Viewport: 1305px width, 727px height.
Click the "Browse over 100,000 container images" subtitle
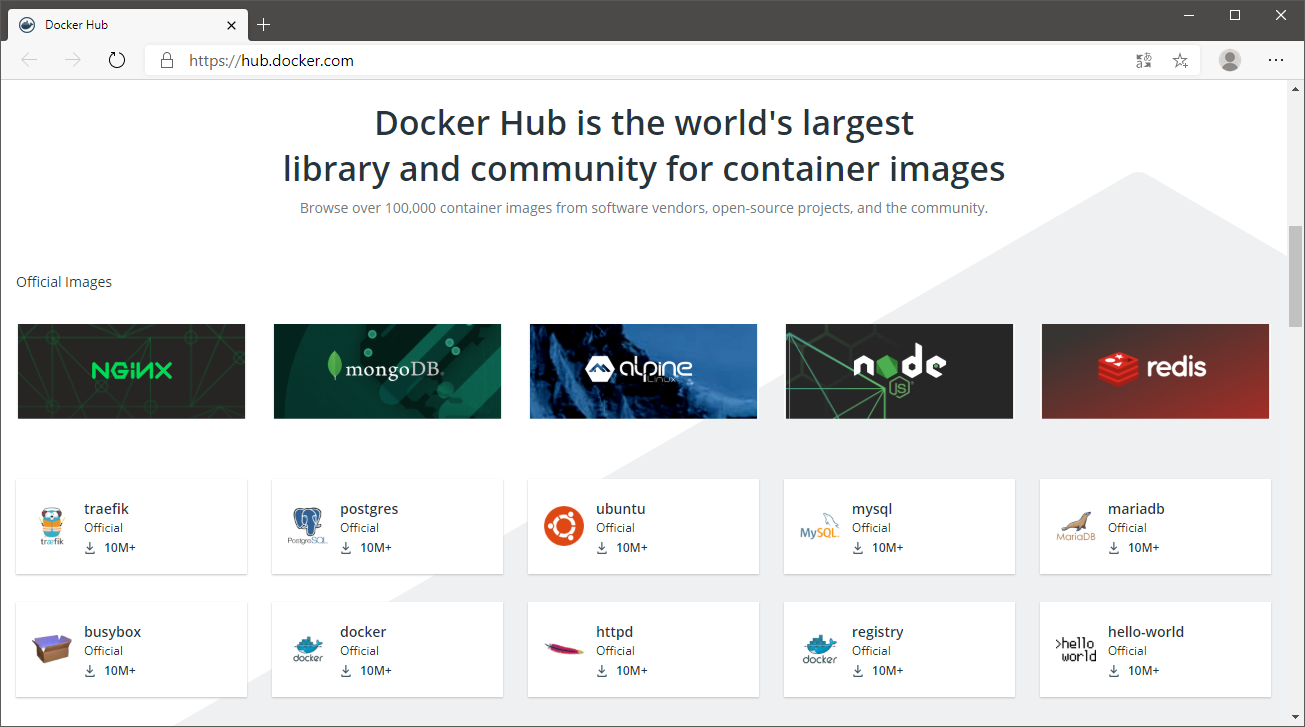(644, 208)
